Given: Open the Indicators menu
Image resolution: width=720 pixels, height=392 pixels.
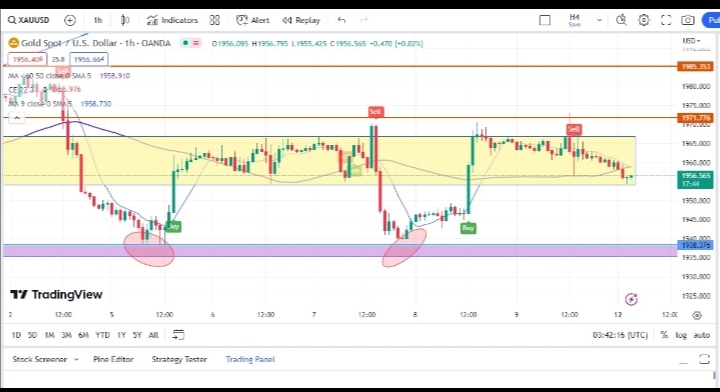Looking at the screenshot, I should [x=172, y=20].
